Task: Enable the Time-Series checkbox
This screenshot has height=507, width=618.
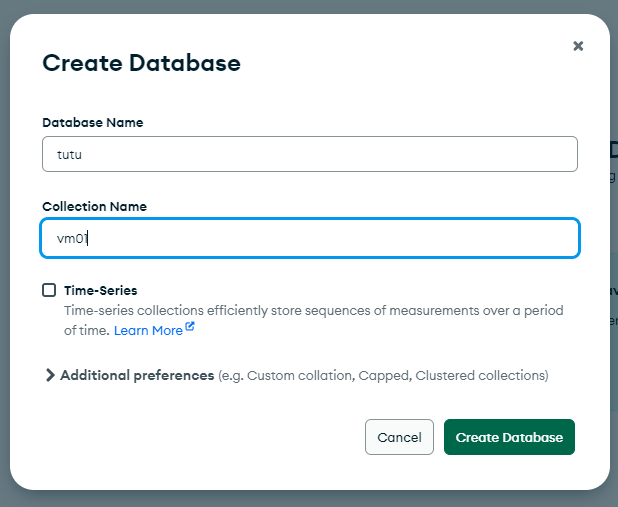Action: coord(49,290)
